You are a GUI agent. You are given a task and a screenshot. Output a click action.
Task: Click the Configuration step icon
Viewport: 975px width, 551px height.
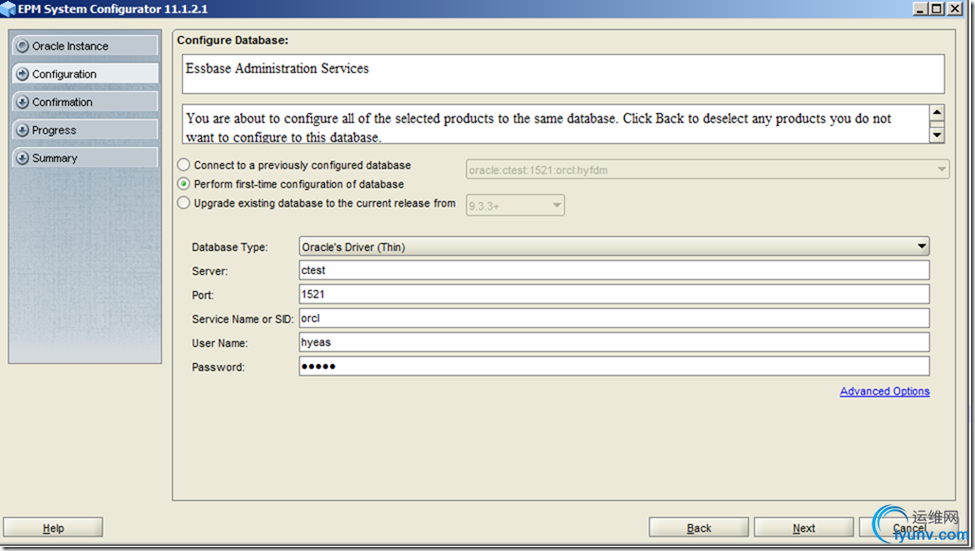click(22, 74)
